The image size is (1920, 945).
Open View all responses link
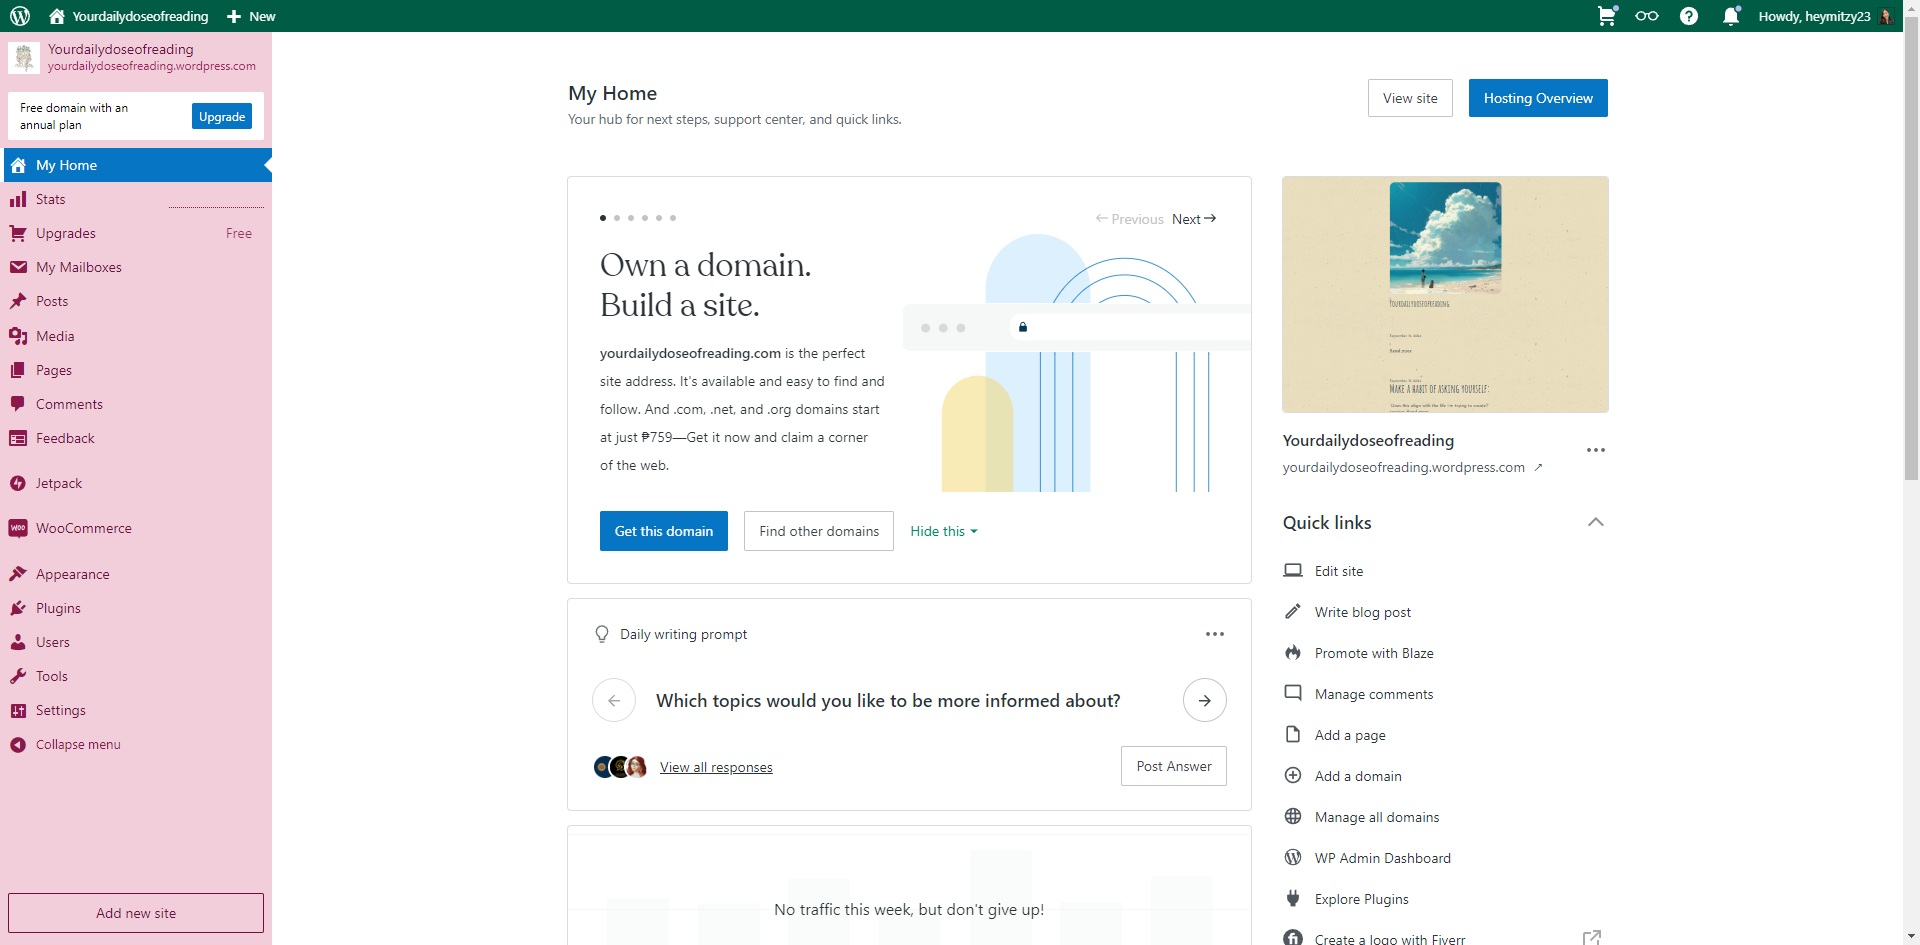click(715, 767)
